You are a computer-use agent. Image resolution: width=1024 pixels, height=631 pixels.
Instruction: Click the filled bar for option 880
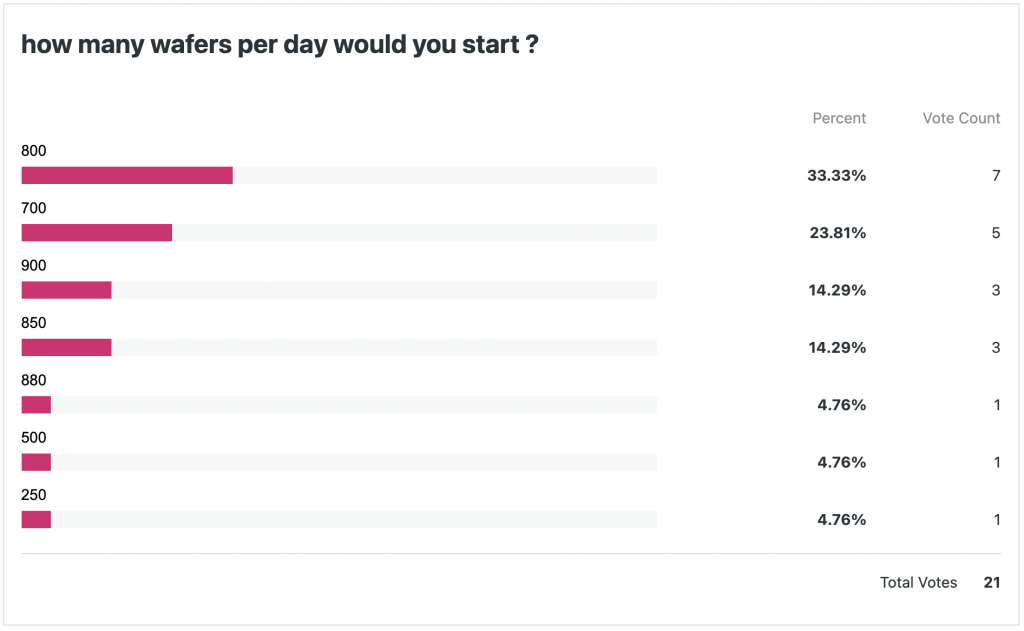pyautogui.click(x=36, y=405)
